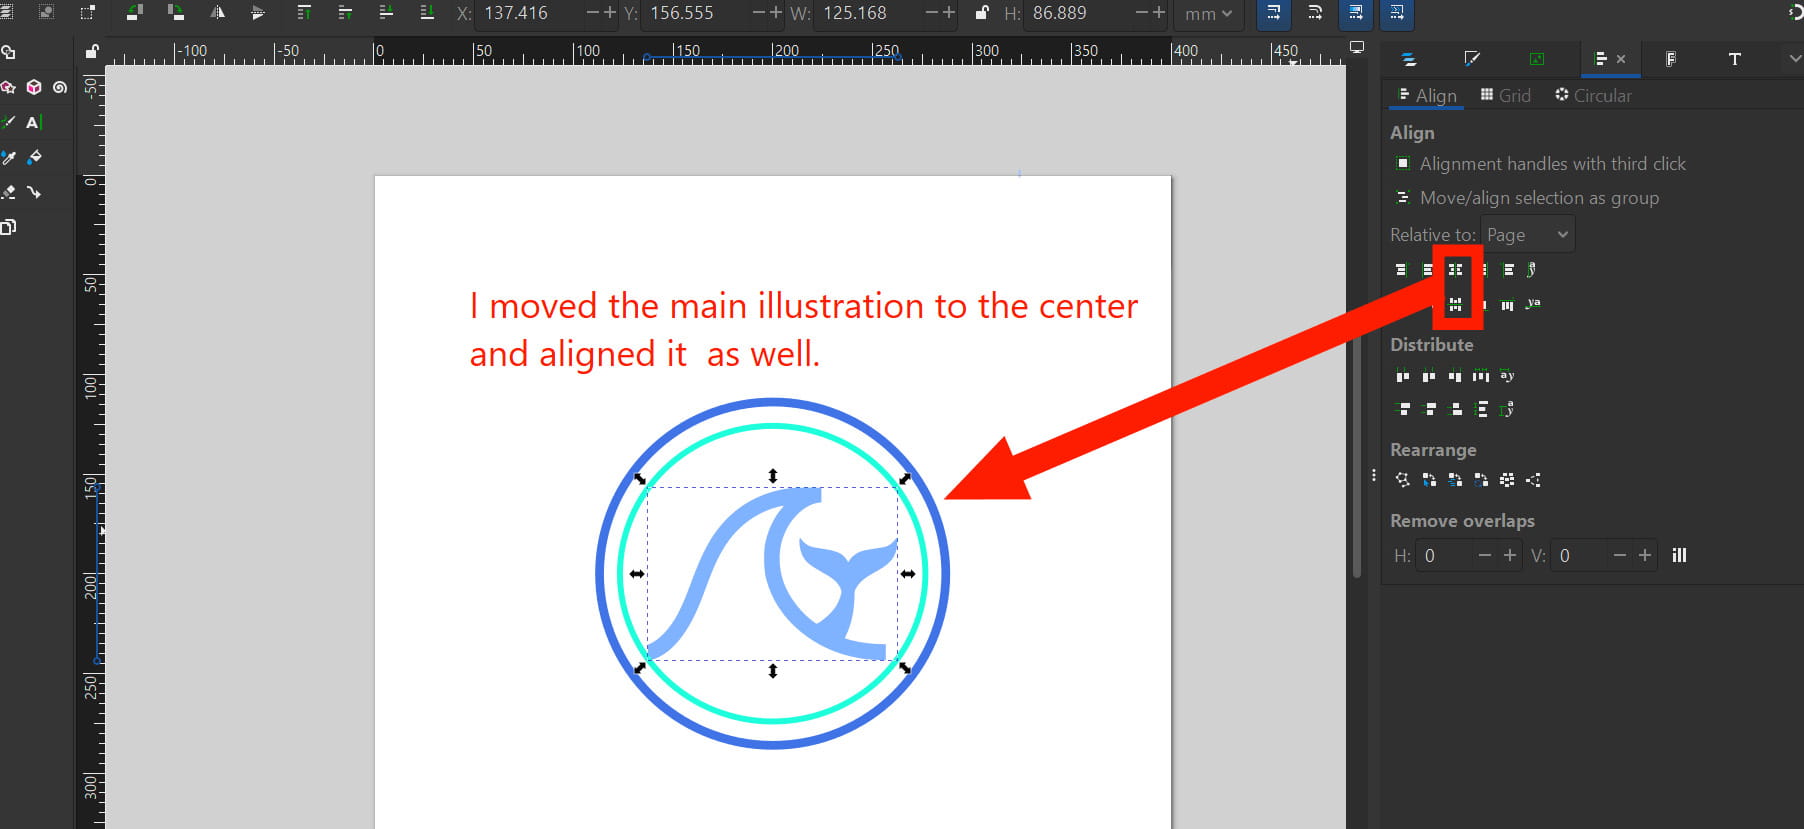Viewport: 1804px width, 829px height.
Task: Align text anchors horizontally
Action: (1532, 269)
